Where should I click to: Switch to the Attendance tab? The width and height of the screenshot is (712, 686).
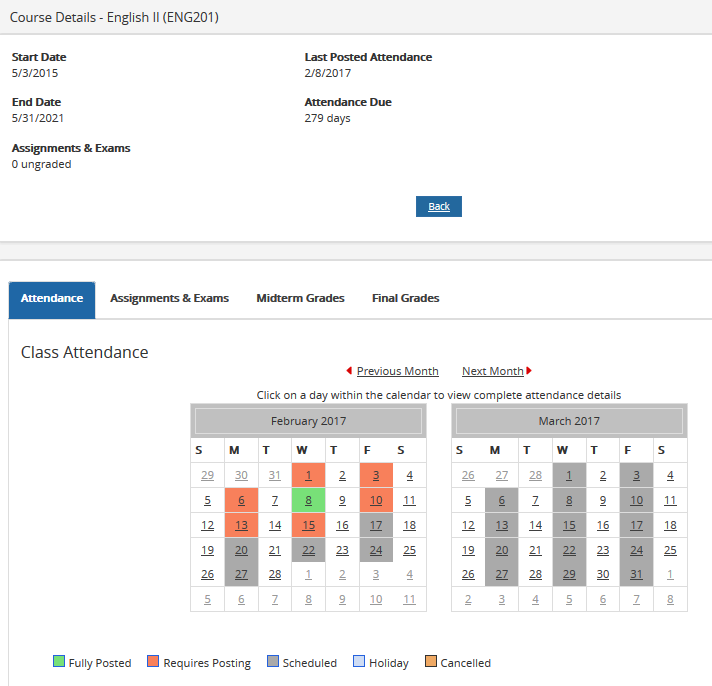coord(52,299)
